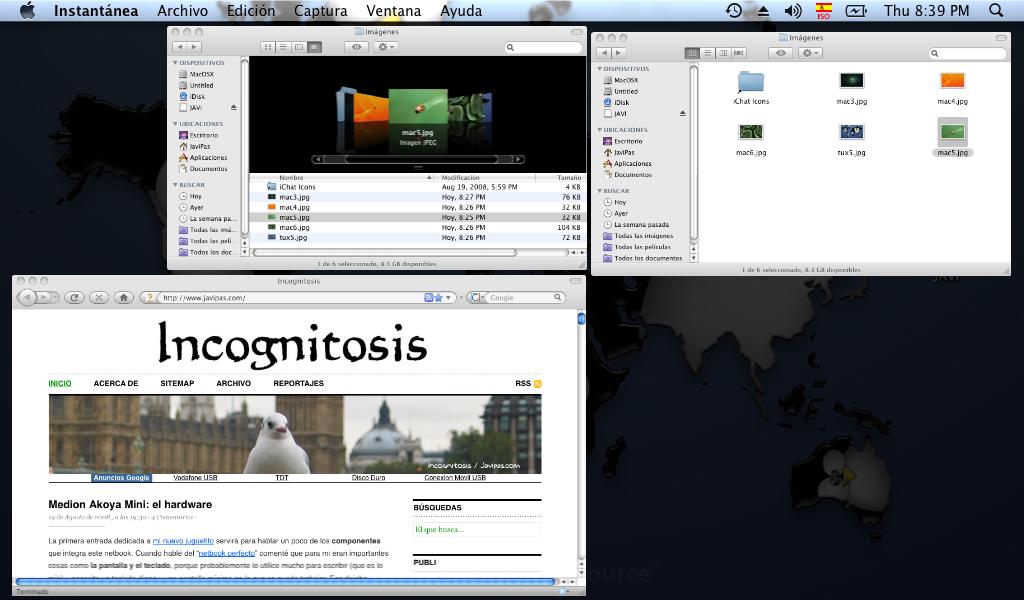Open the volume control in the menu bar
The height and width of the screenshot is (600, 1024).
coord(792,10)
